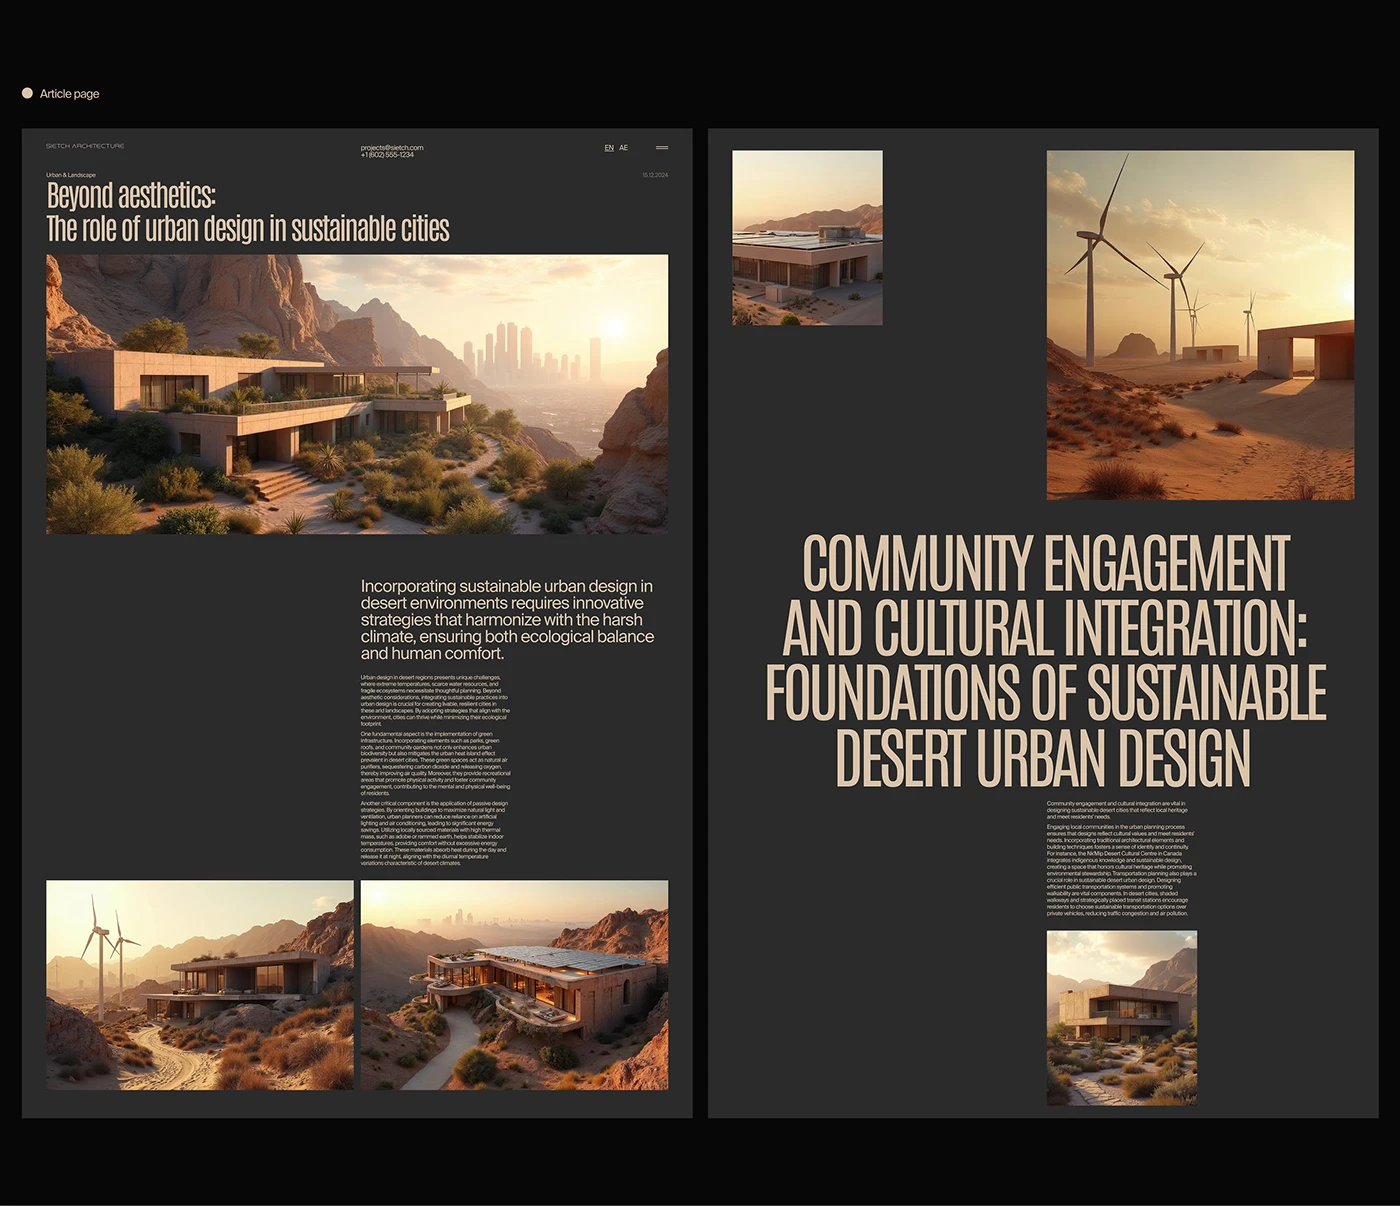
Task: Open the wind turbine house image bottom-left
Action: pos(200,985)
